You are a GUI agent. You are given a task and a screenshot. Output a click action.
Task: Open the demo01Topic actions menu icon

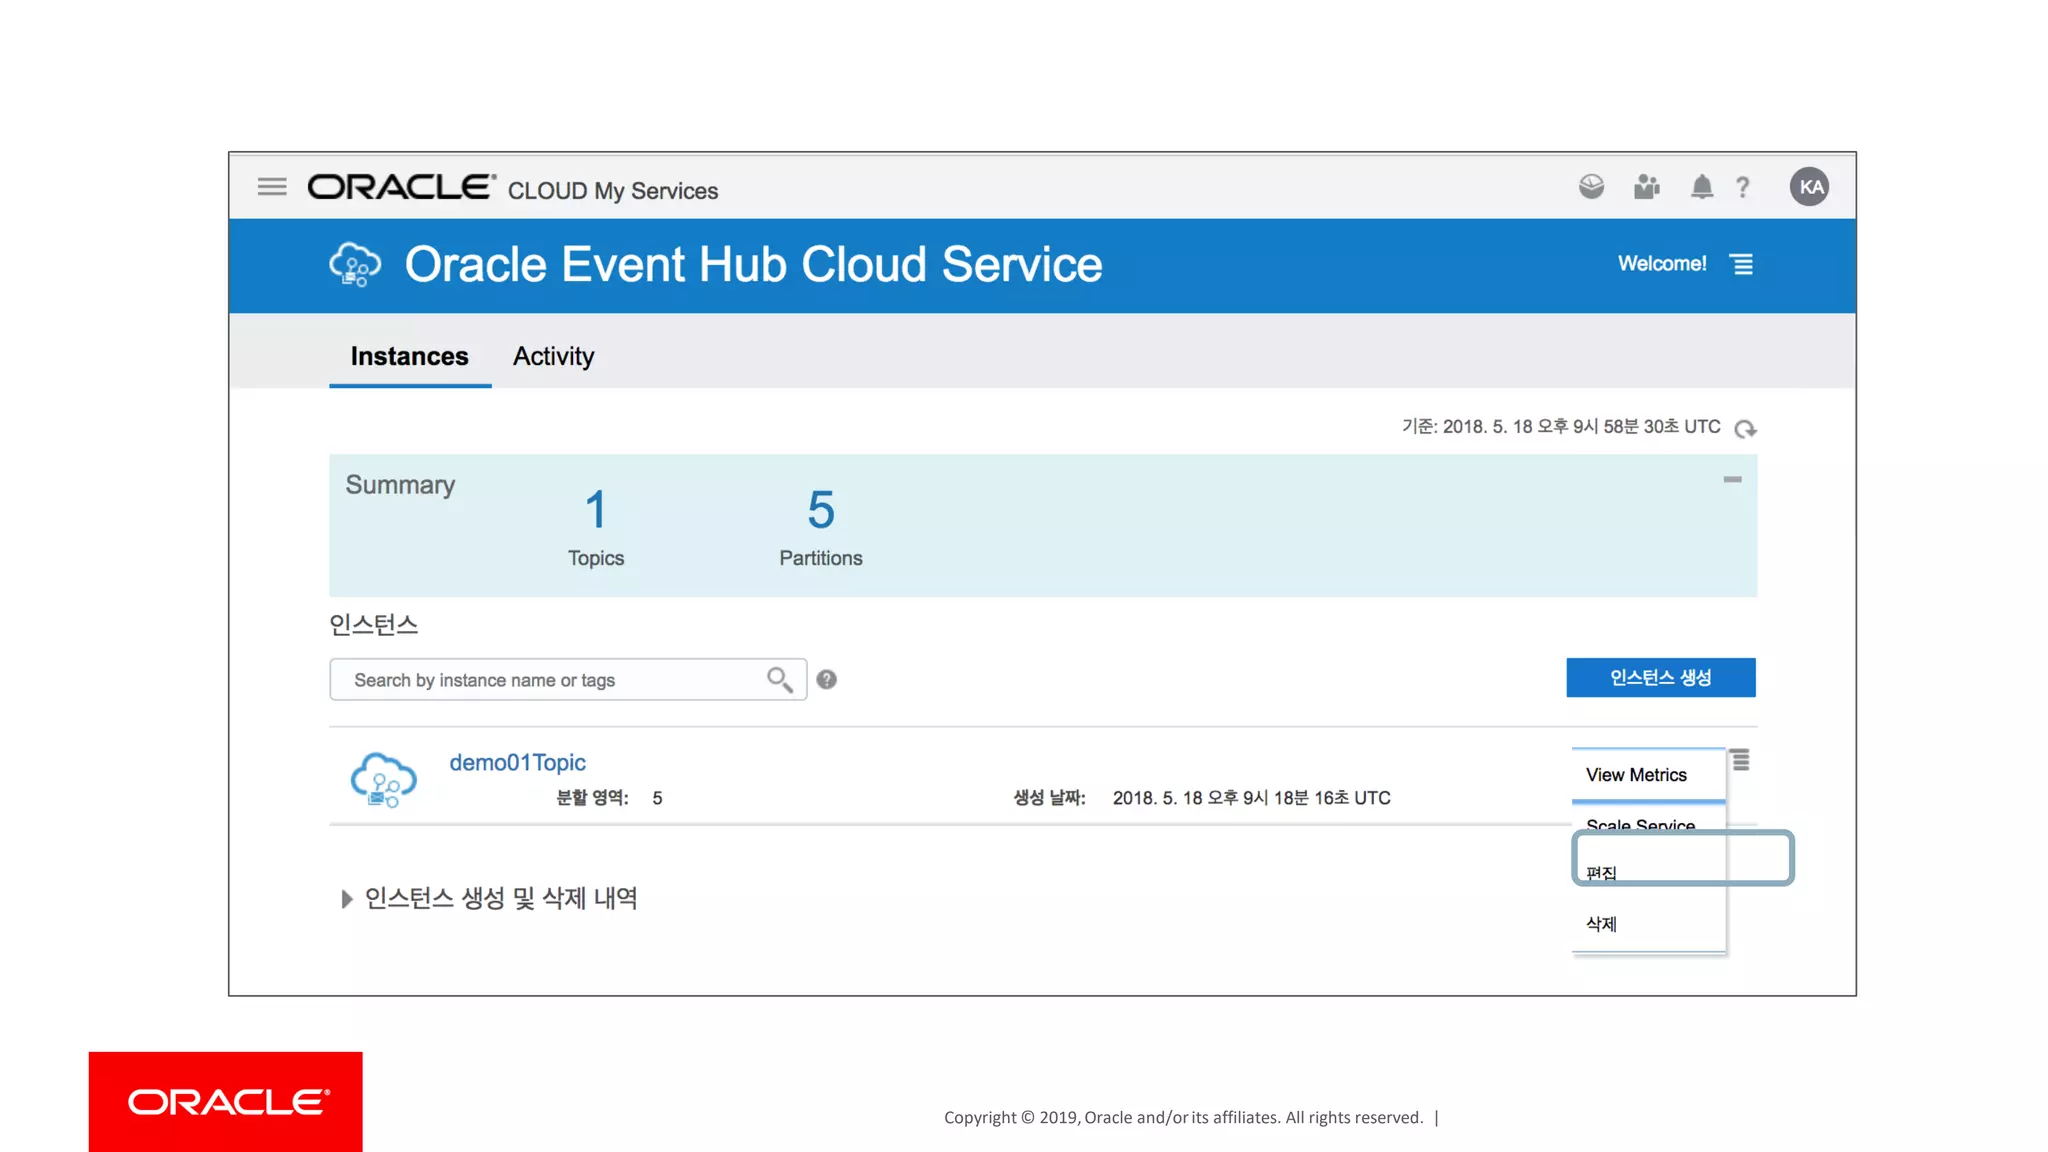pos(1741,760)
